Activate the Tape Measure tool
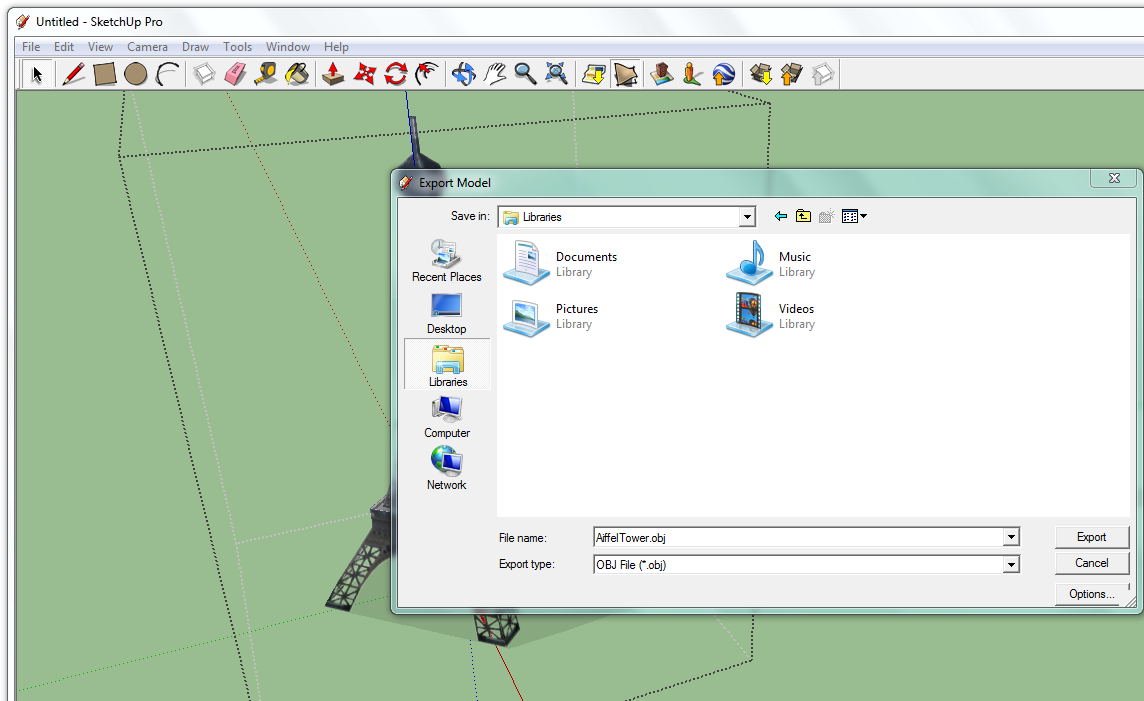The image size is (1144, 701). (266, 74)
